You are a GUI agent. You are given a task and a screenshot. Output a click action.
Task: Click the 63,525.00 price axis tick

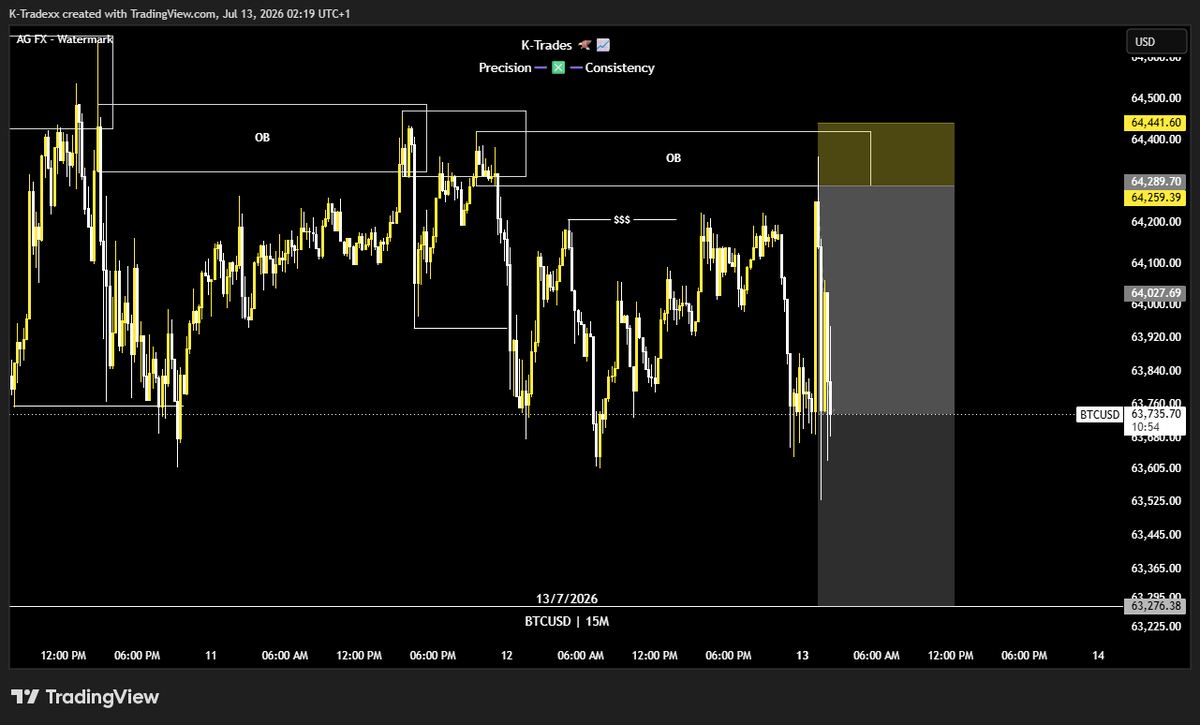[1156, 501]
